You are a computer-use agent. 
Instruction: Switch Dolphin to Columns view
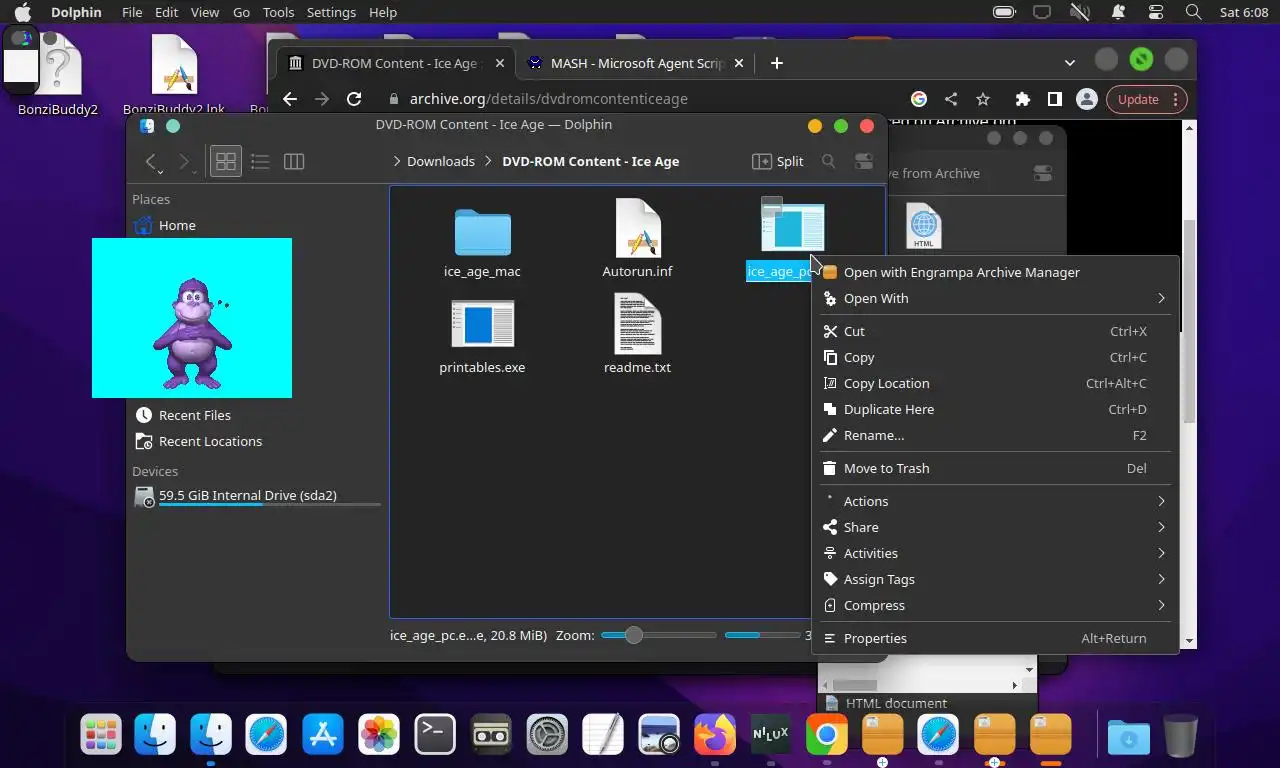pyautogui.click(x=294, y=161)
